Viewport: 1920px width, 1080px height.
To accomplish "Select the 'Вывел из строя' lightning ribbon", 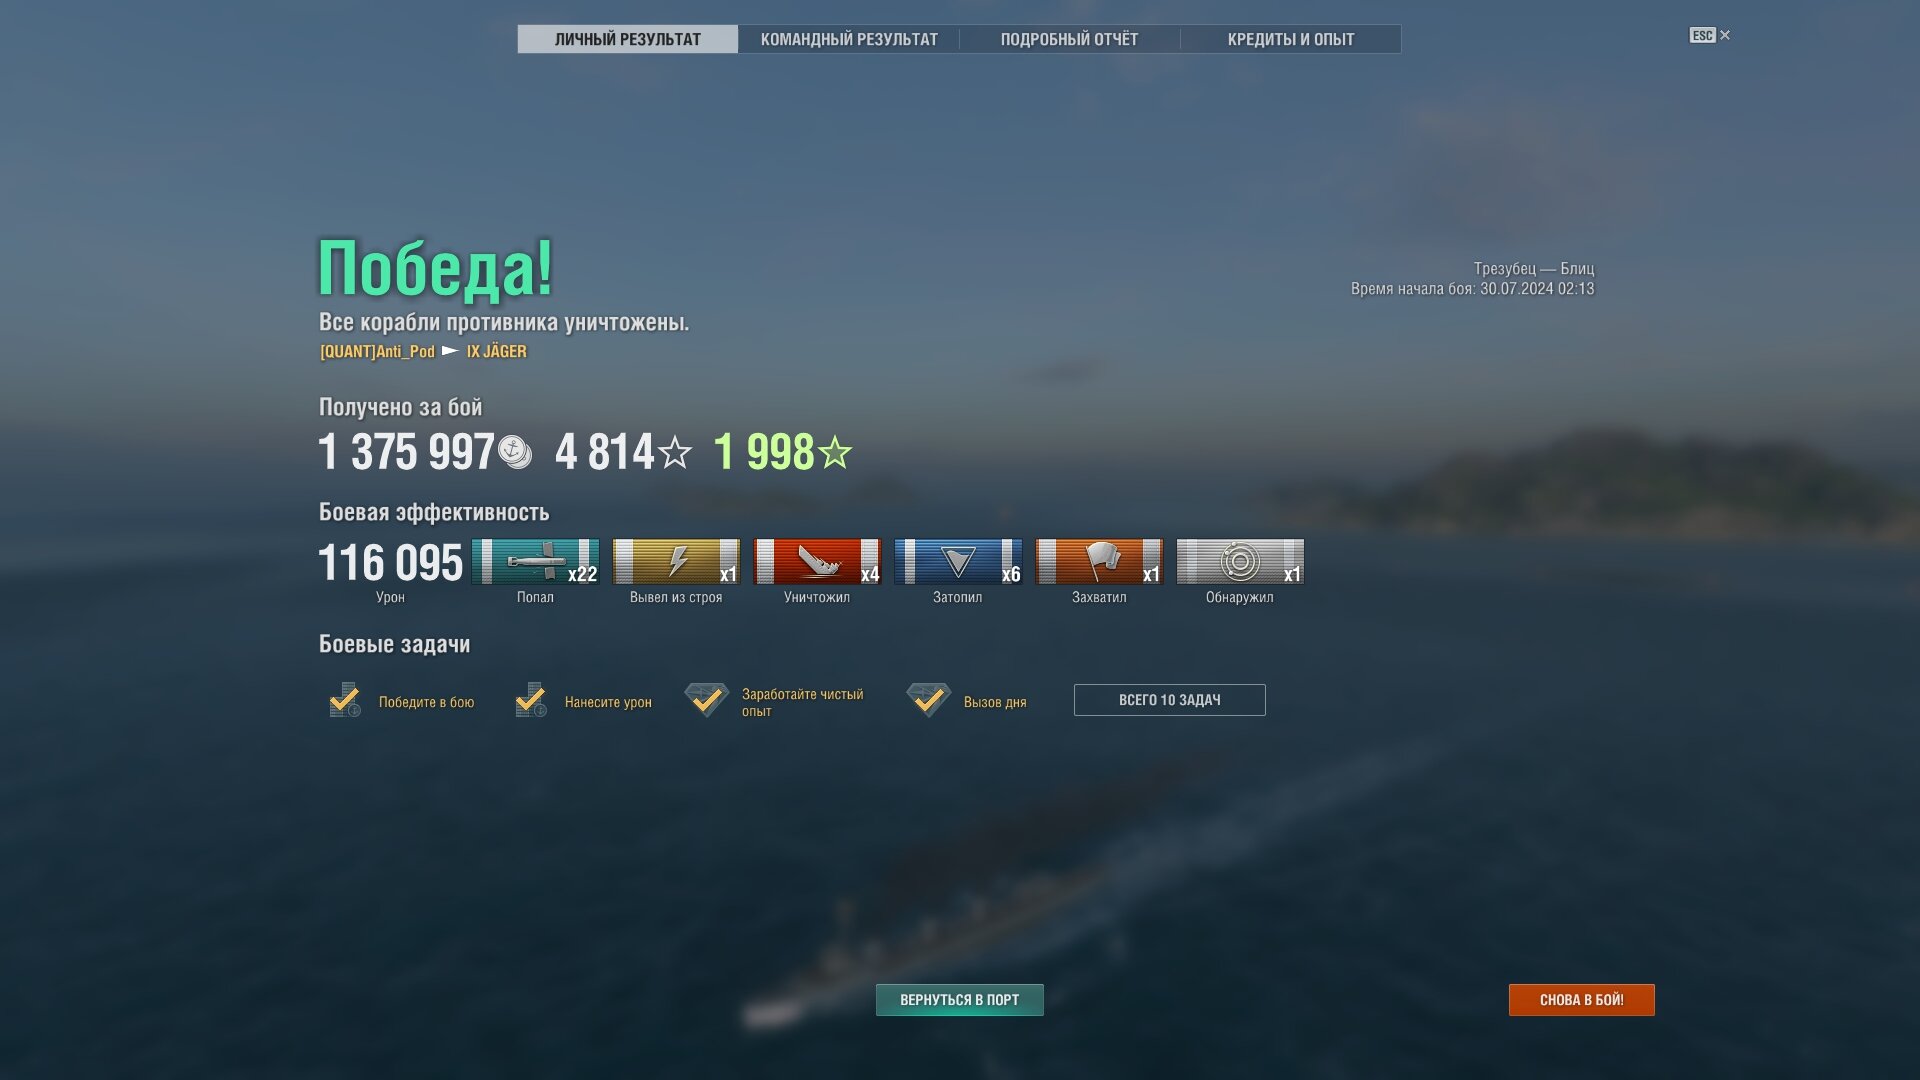I will tap(676, 561).
